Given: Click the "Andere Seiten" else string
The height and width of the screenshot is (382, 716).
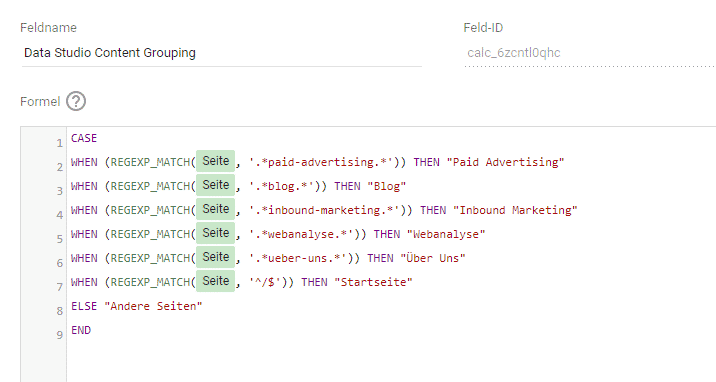Looking at the screenshot, I should coord(153,306).
